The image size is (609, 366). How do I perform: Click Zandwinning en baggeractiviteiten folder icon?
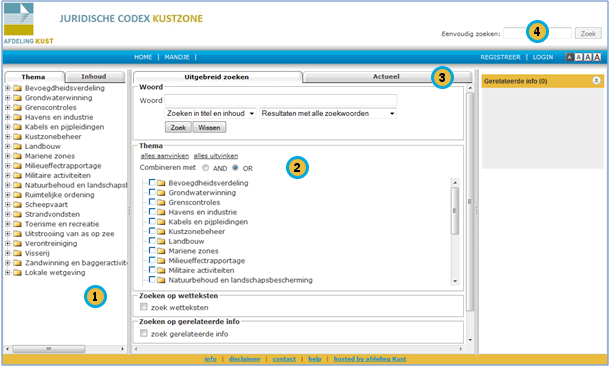pos(17,263)
